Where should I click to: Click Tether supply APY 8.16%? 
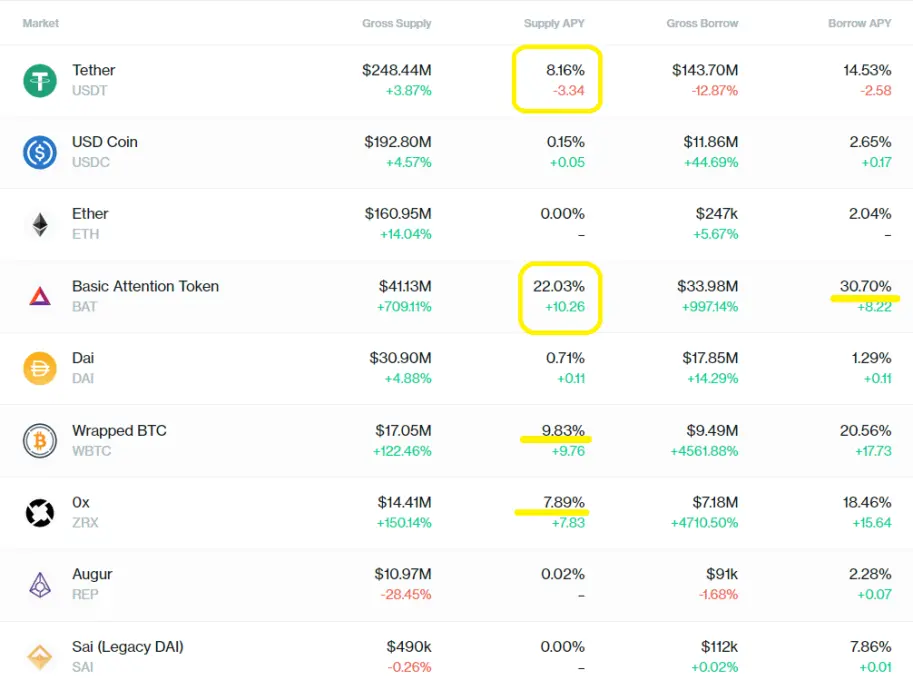click(x=565, y=70)
